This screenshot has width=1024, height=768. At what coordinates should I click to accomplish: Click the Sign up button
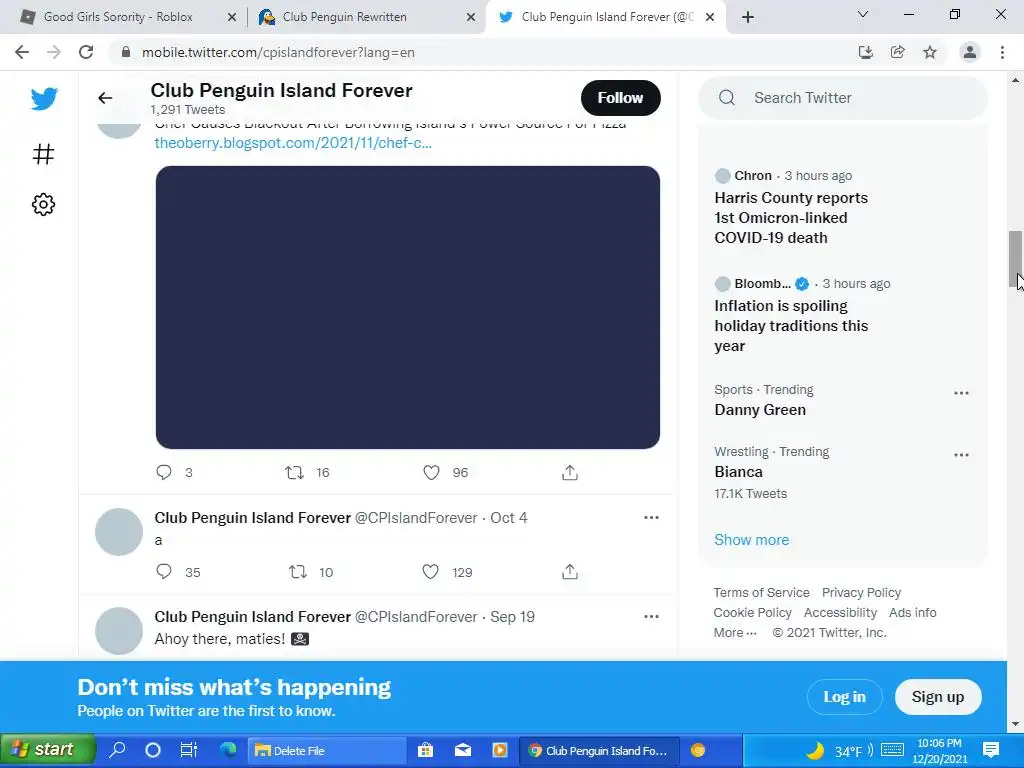pyautogui.click(x=938, y=697)
